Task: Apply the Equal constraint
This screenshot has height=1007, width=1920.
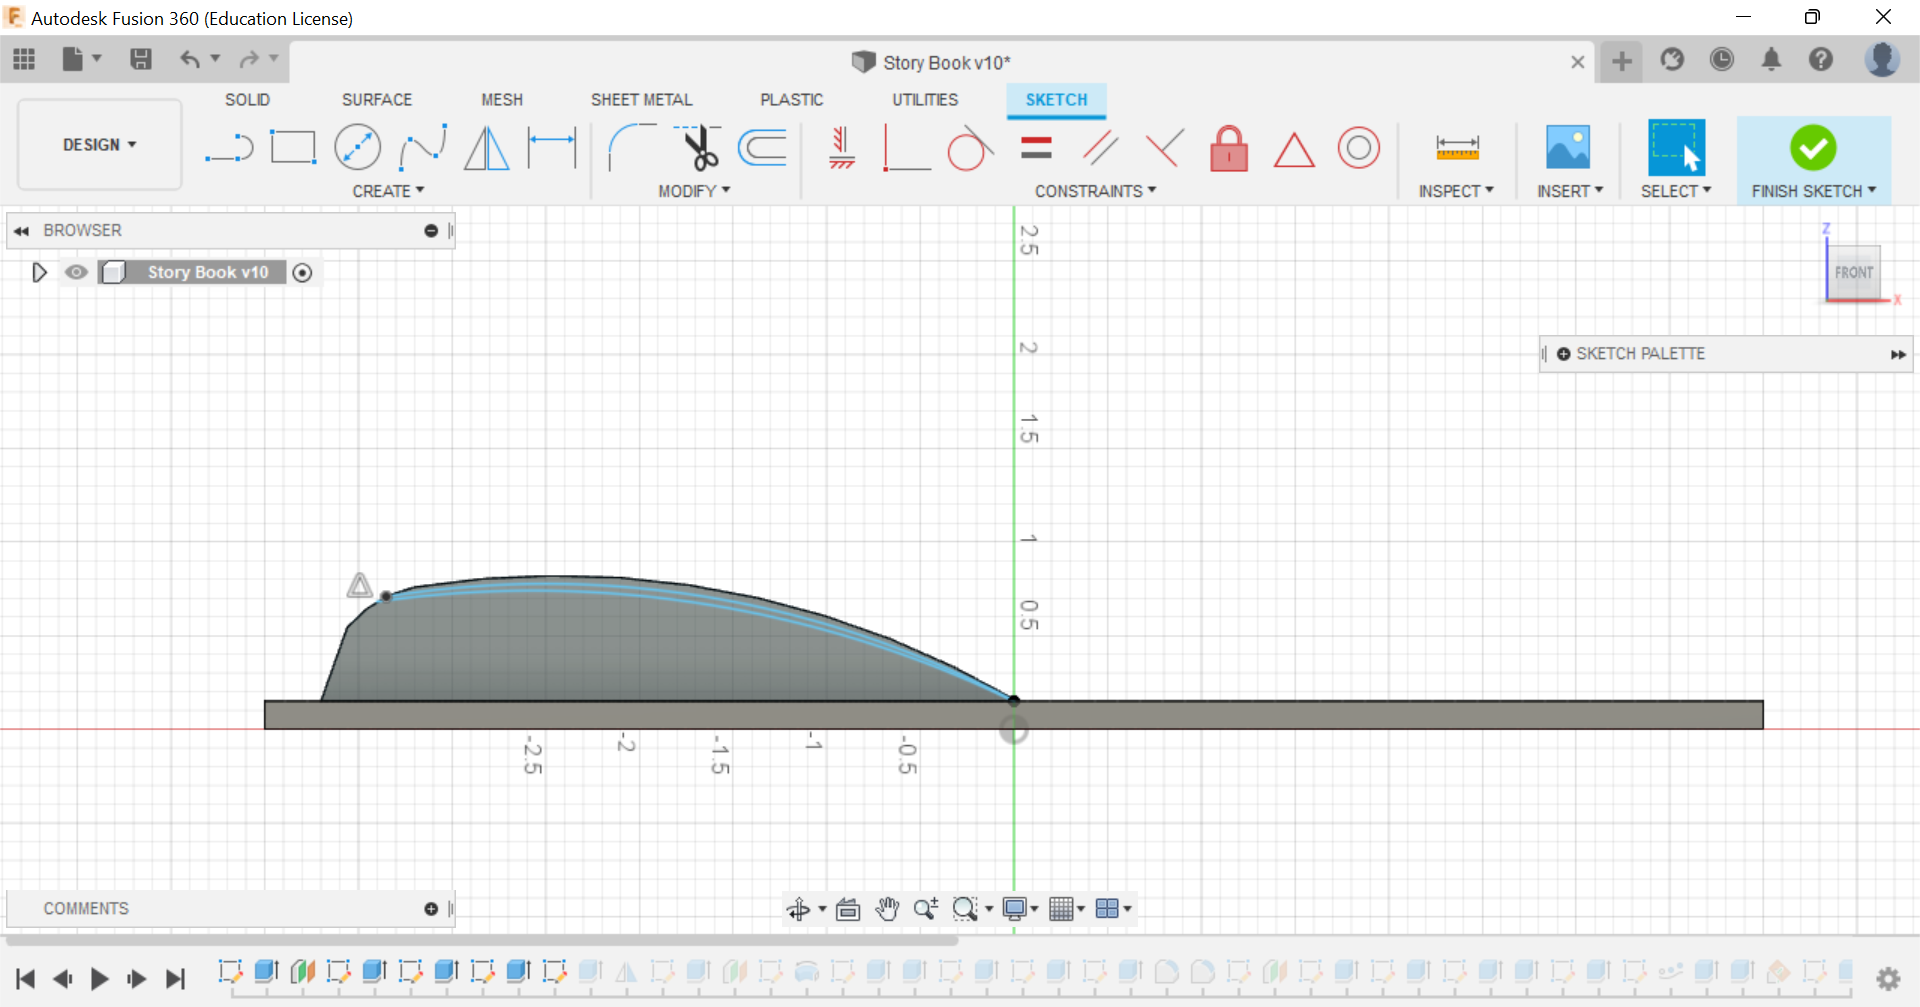Action: [x=1036, y=148]
